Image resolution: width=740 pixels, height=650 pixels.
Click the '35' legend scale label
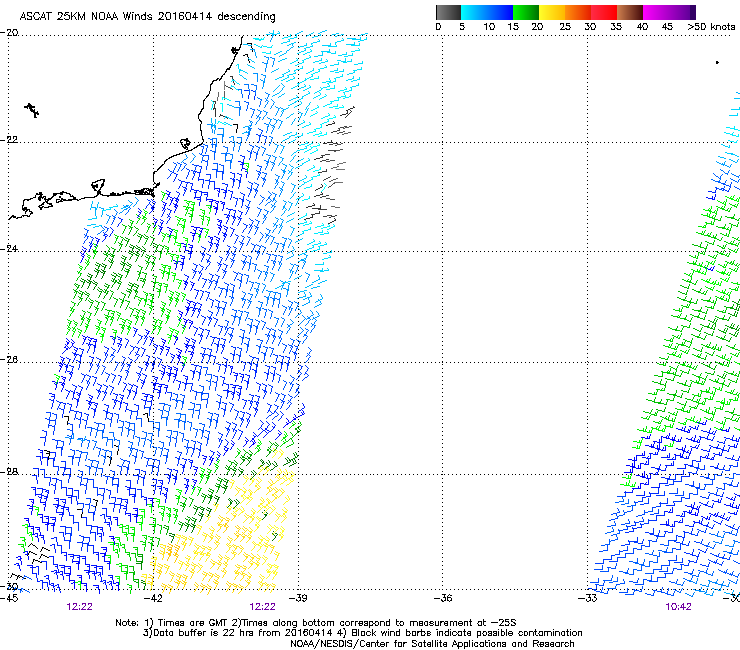(x=616, y=27)
